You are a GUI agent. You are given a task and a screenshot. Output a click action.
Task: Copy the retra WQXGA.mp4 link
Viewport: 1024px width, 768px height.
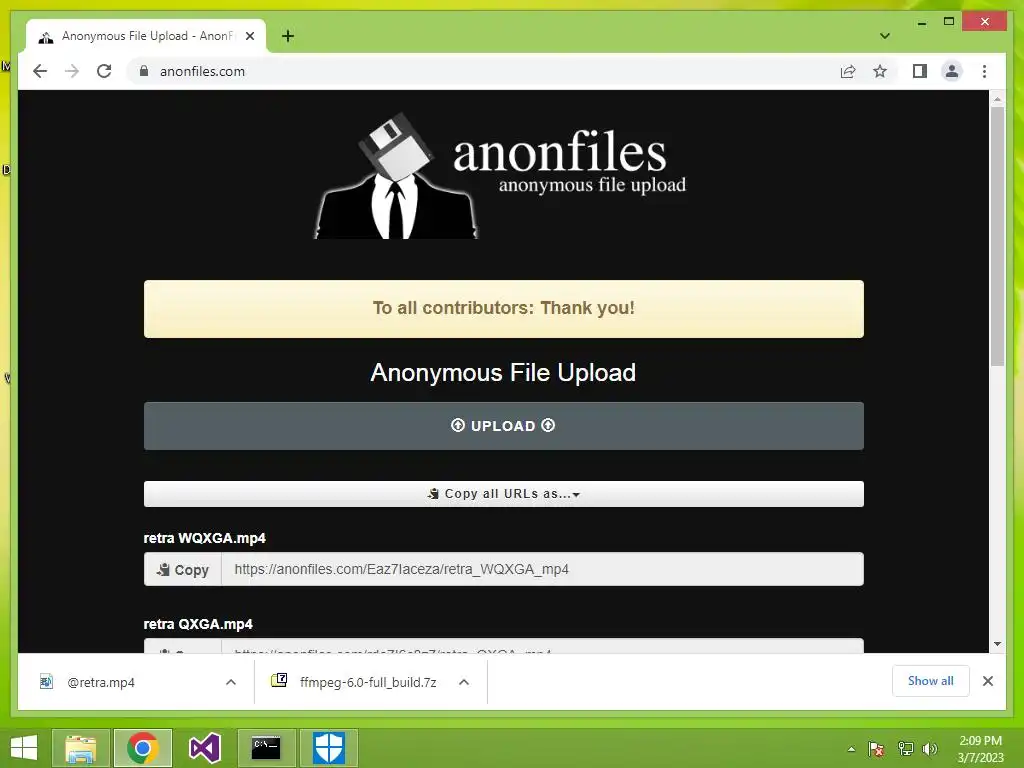[x=183, y=569]
